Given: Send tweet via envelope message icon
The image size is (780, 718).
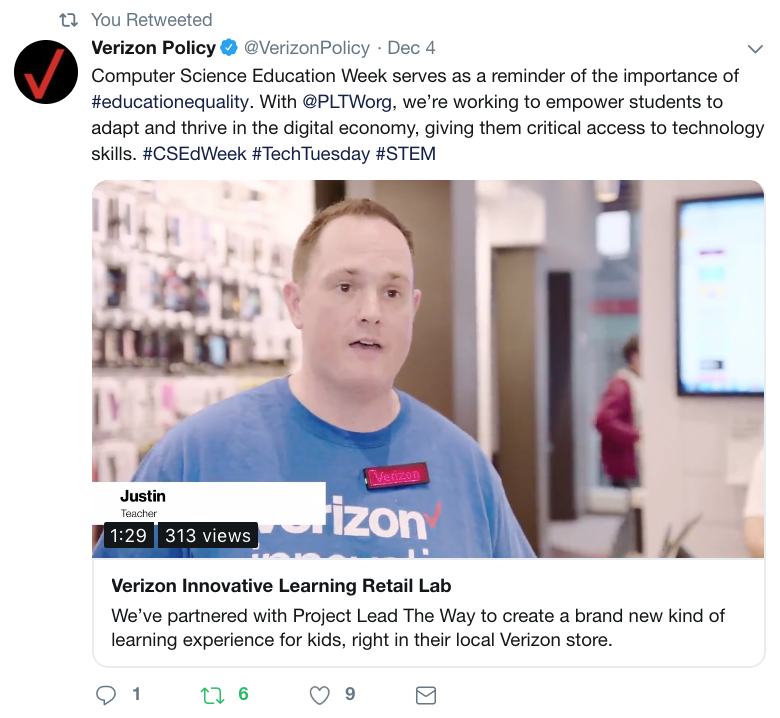Looking at the screenshot, I should [x=426, y=695].
